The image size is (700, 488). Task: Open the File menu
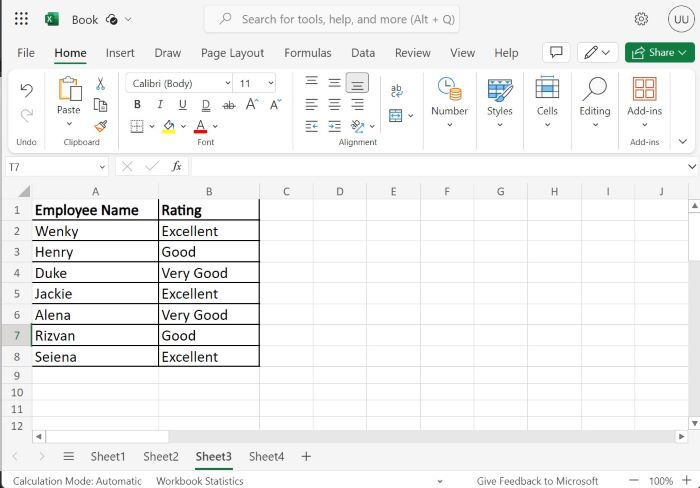(25, 53)
